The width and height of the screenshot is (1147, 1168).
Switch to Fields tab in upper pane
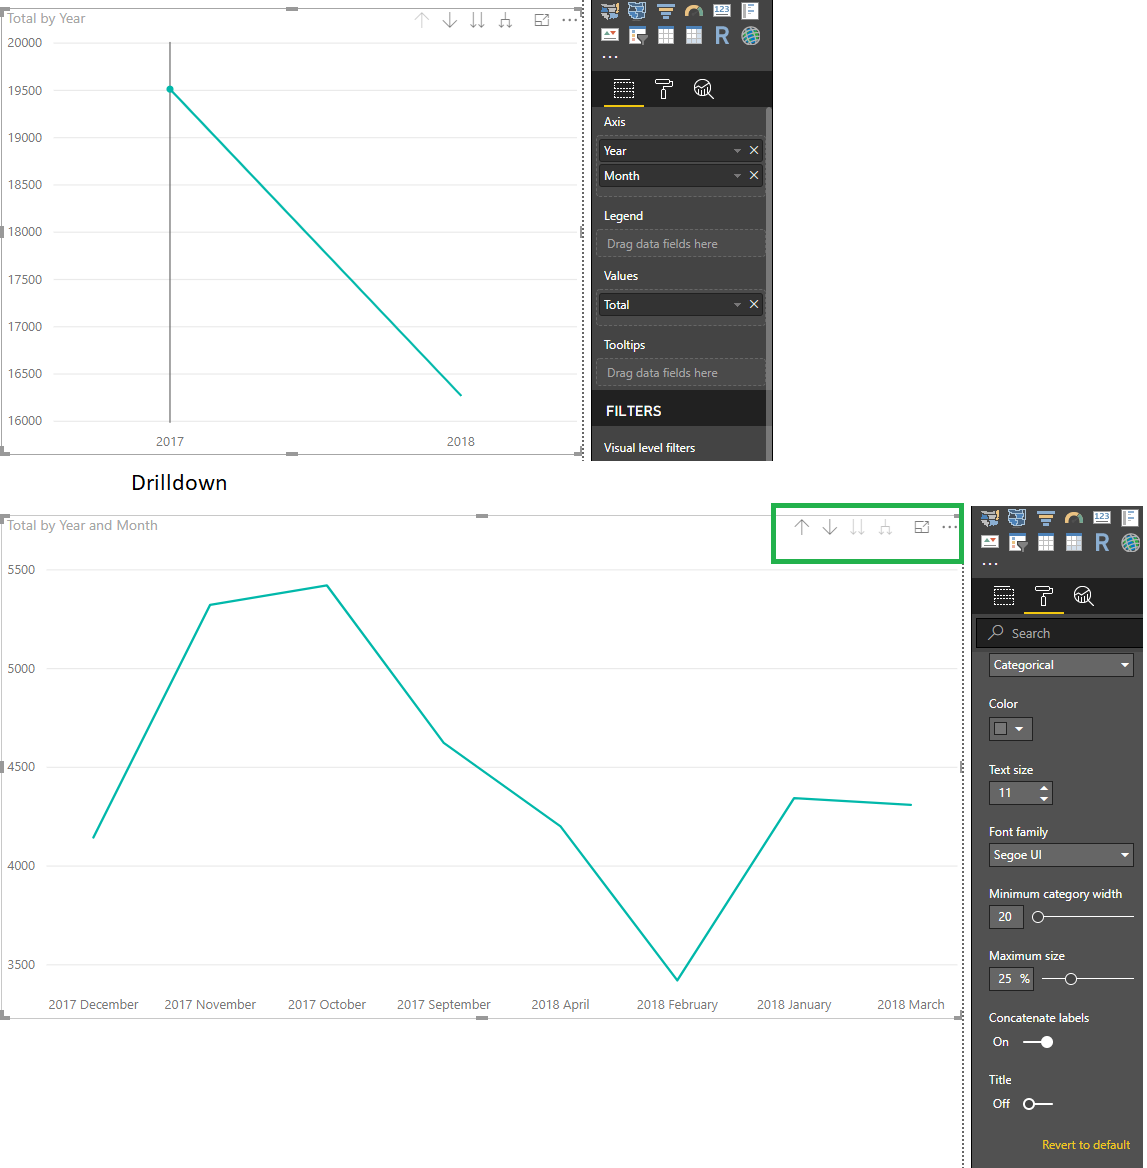(623, 89)
